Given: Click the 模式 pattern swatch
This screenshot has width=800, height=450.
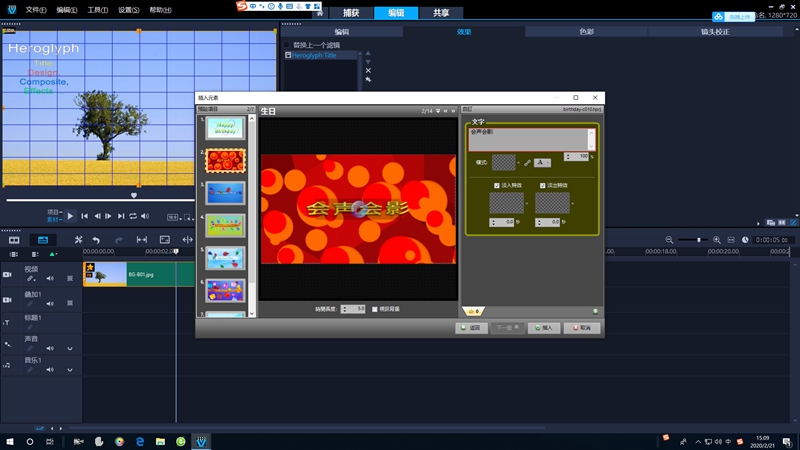Looking at the screenshot, I should pyautogui.click(x=503, y=163).
